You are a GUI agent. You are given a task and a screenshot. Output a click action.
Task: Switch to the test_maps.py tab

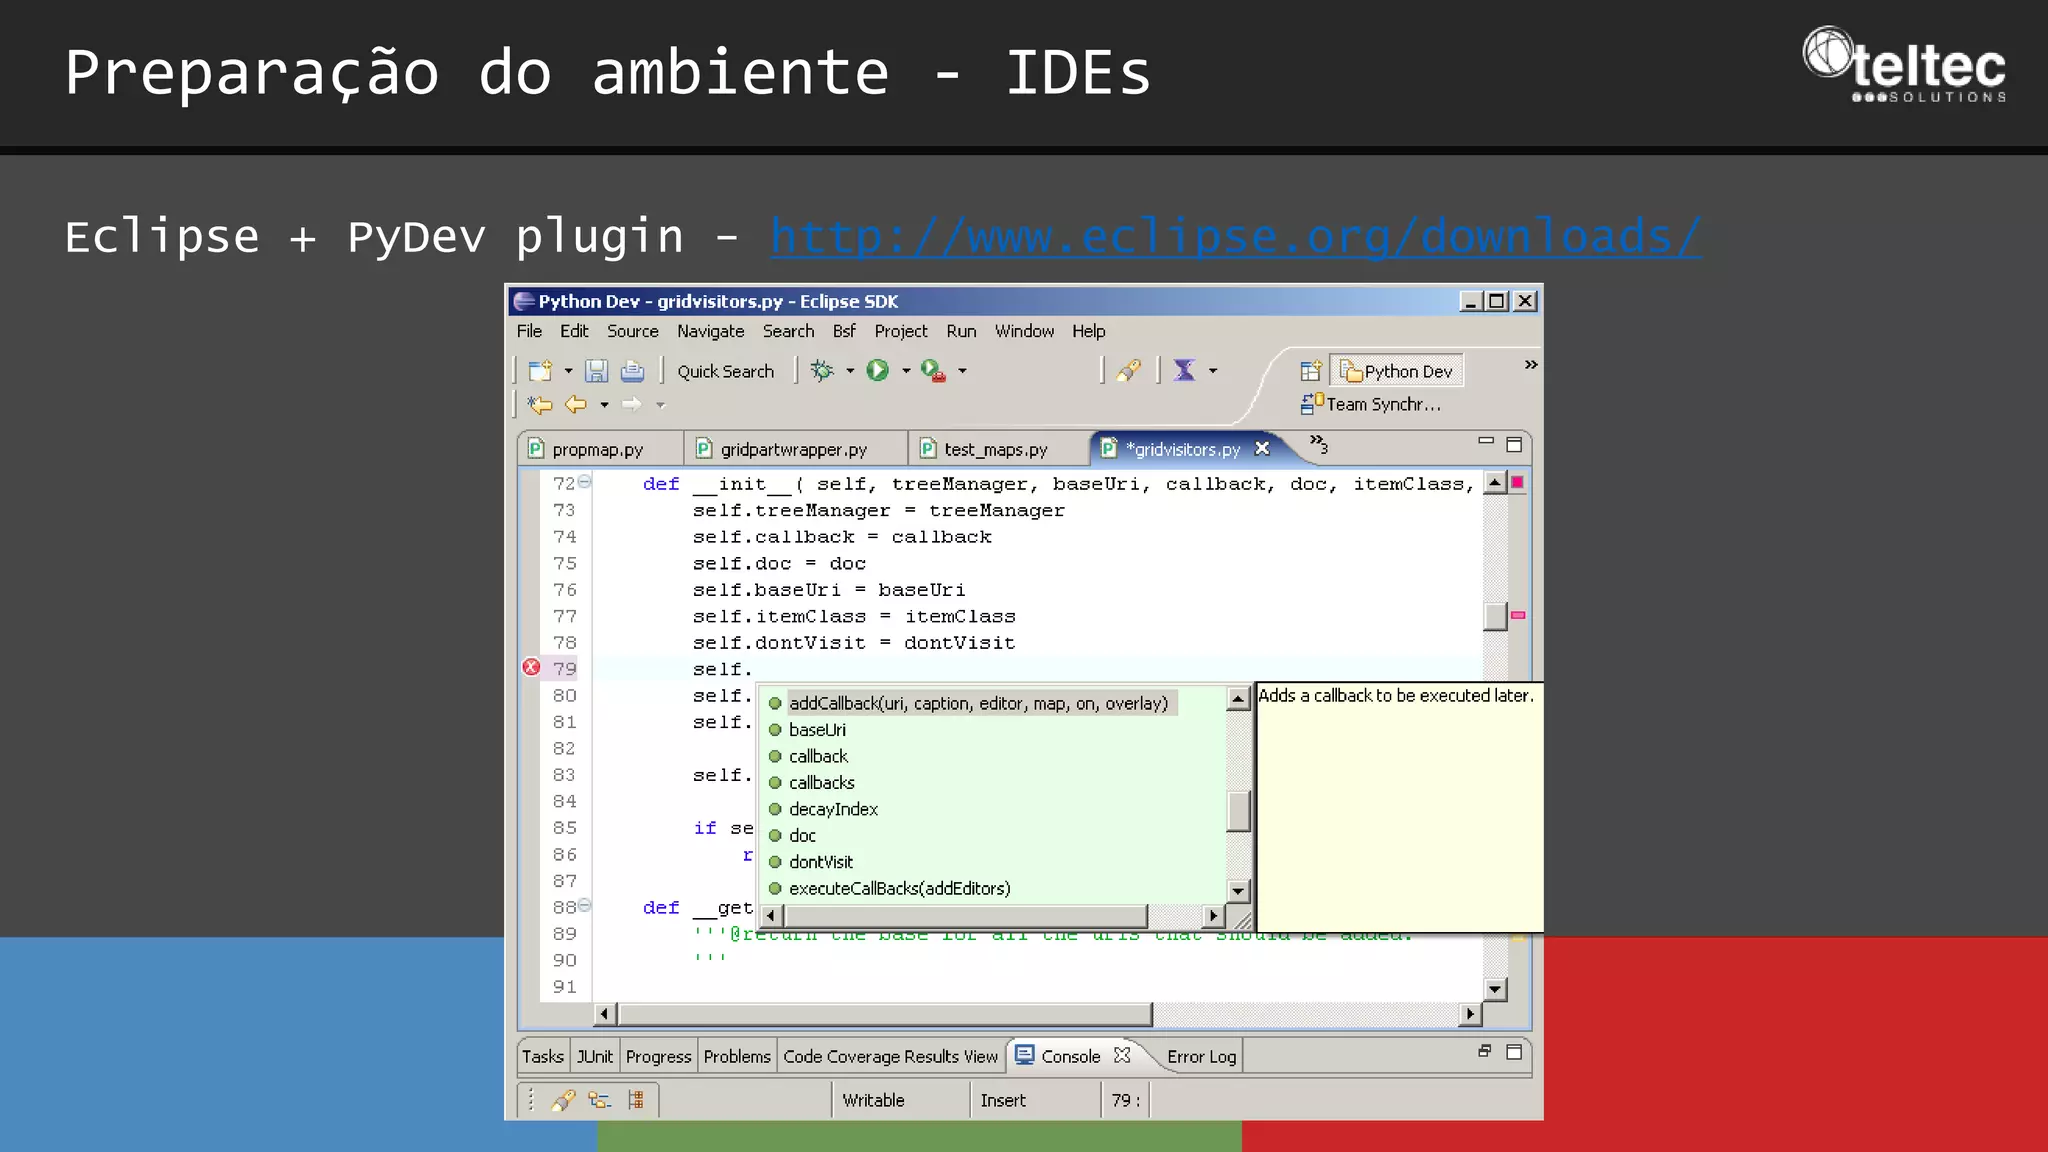click(996, 449)
